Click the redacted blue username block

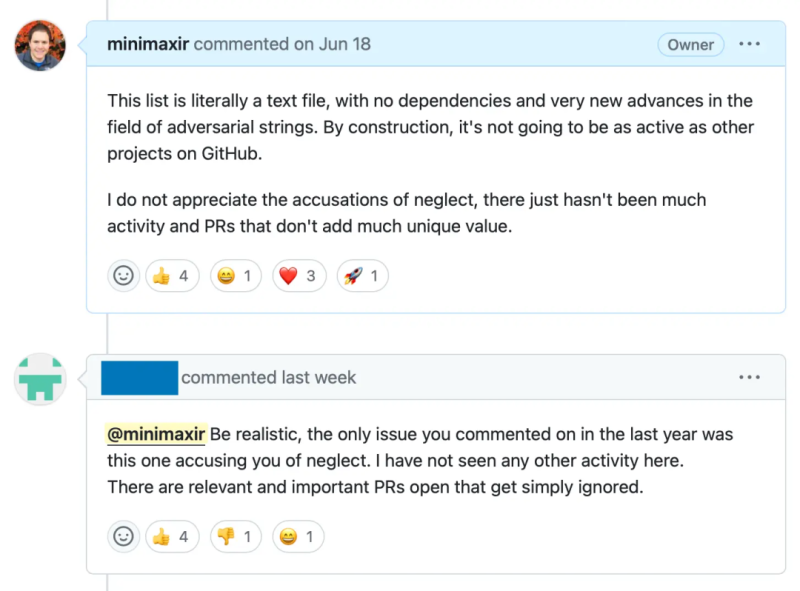[139, 377]
